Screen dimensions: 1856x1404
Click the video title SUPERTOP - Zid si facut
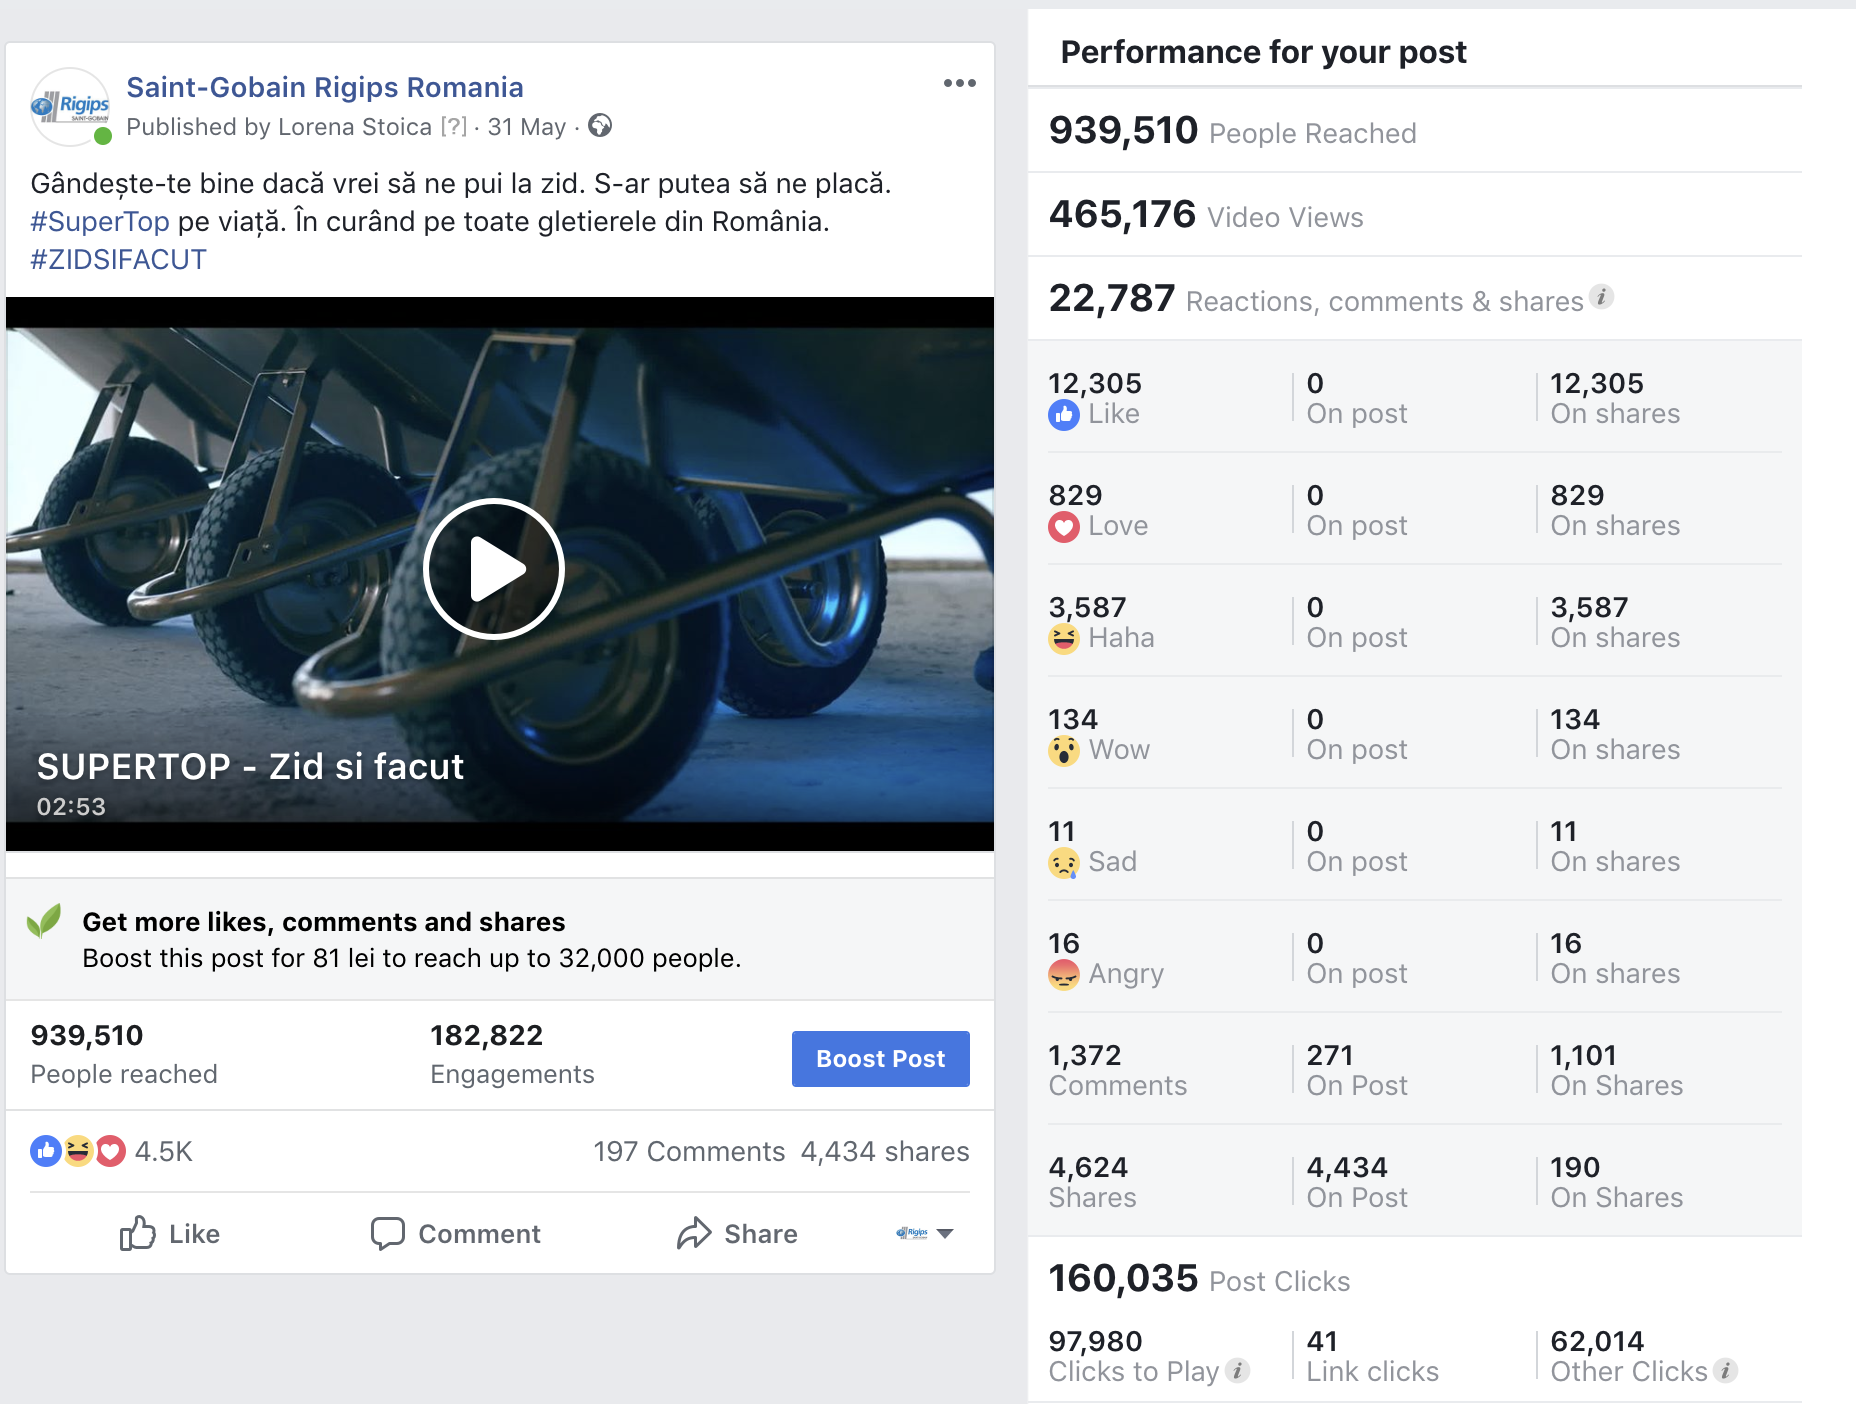pyautogui.click(x=250, y=766)
